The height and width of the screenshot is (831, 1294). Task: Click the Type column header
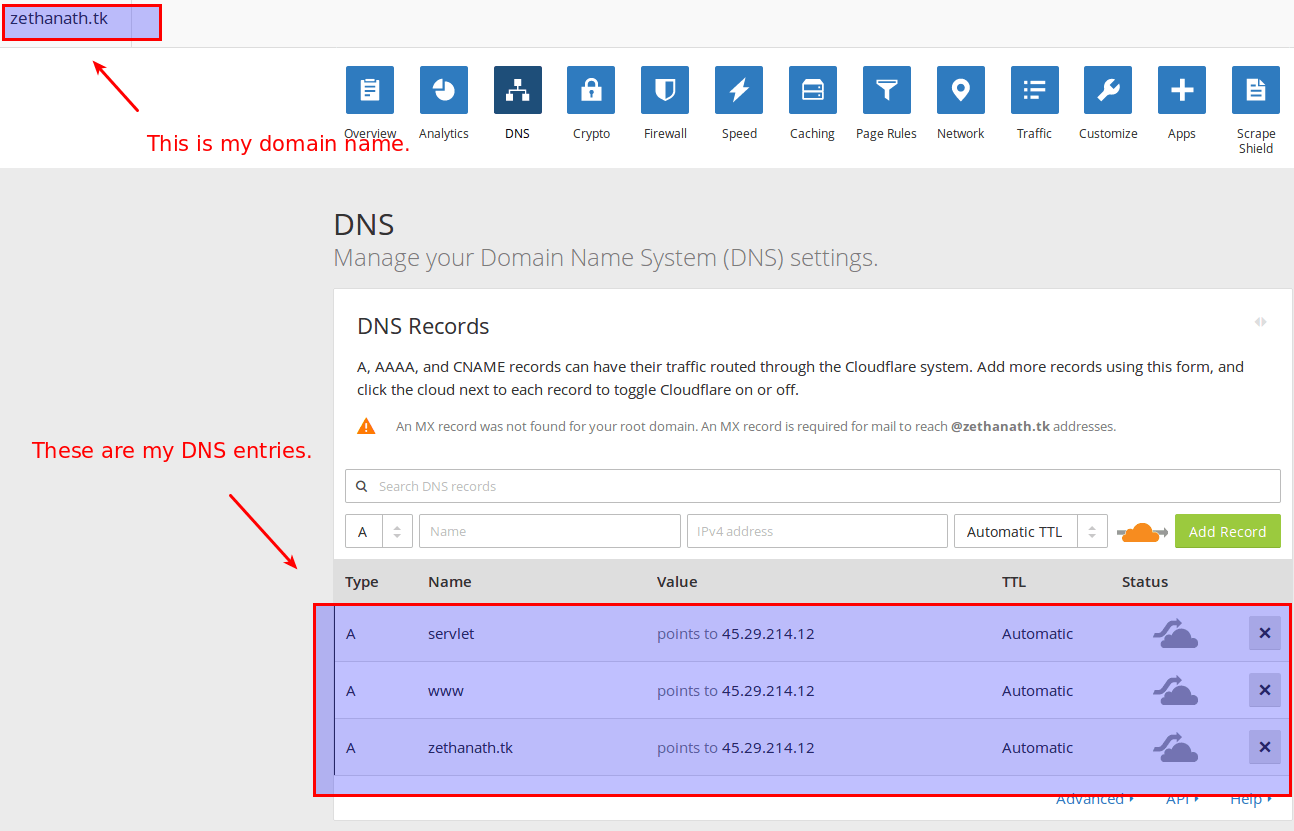point(362,582)
